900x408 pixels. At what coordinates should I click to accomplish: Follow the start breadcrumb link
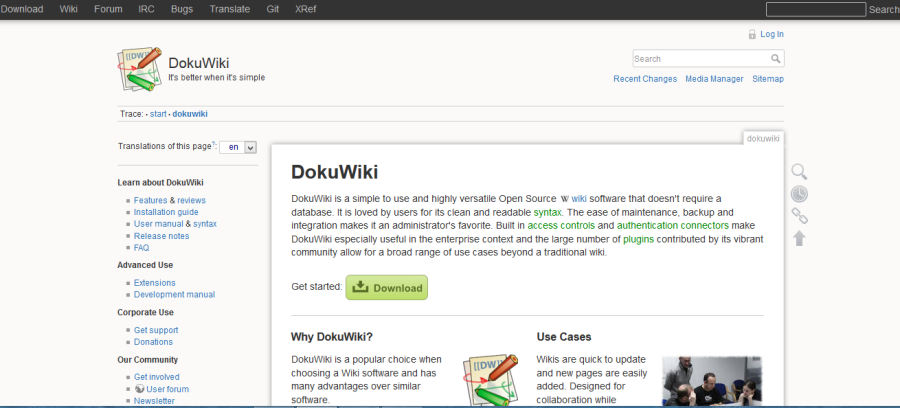click(158, 114)
